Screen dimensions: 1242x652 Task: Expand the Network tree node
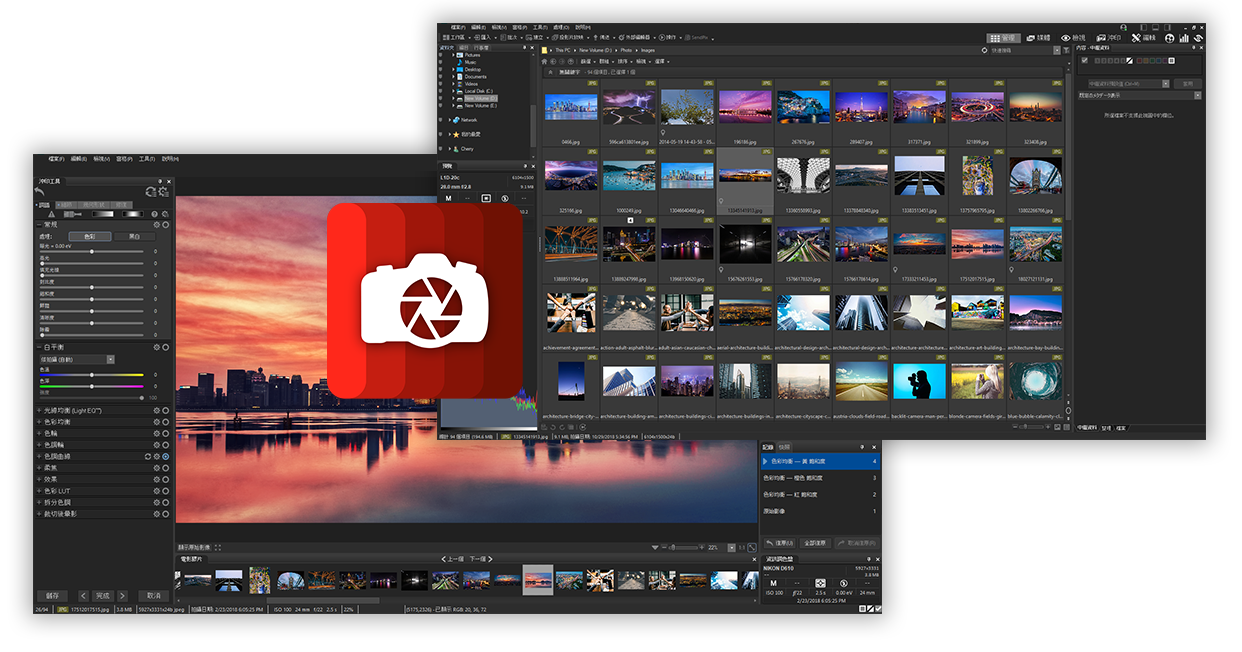(x=452, y=120)
